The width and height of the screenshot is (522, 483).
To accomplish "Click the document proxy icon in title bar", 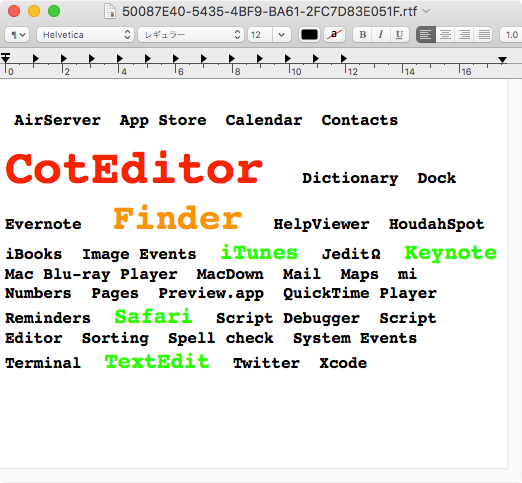I will tap(110, 11).
